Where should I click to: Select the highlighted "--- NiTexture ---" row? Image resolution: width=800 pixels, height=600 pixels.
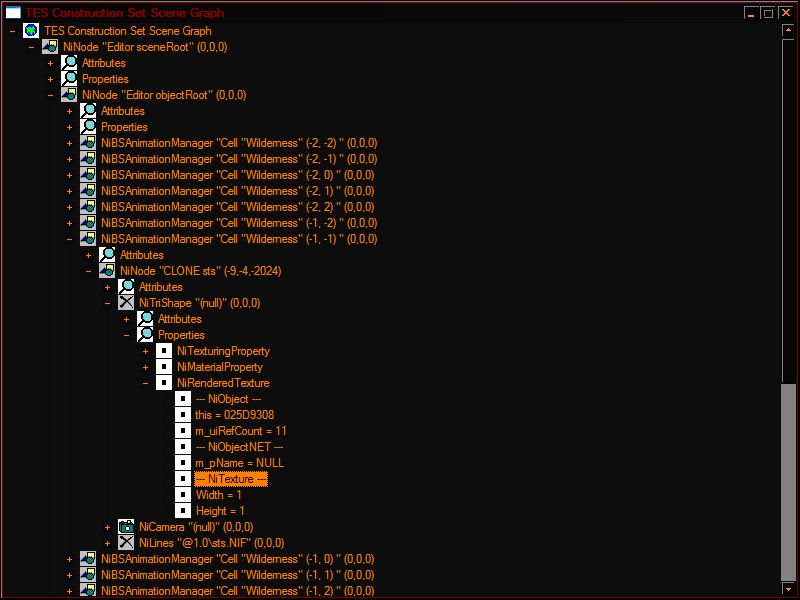231,479
